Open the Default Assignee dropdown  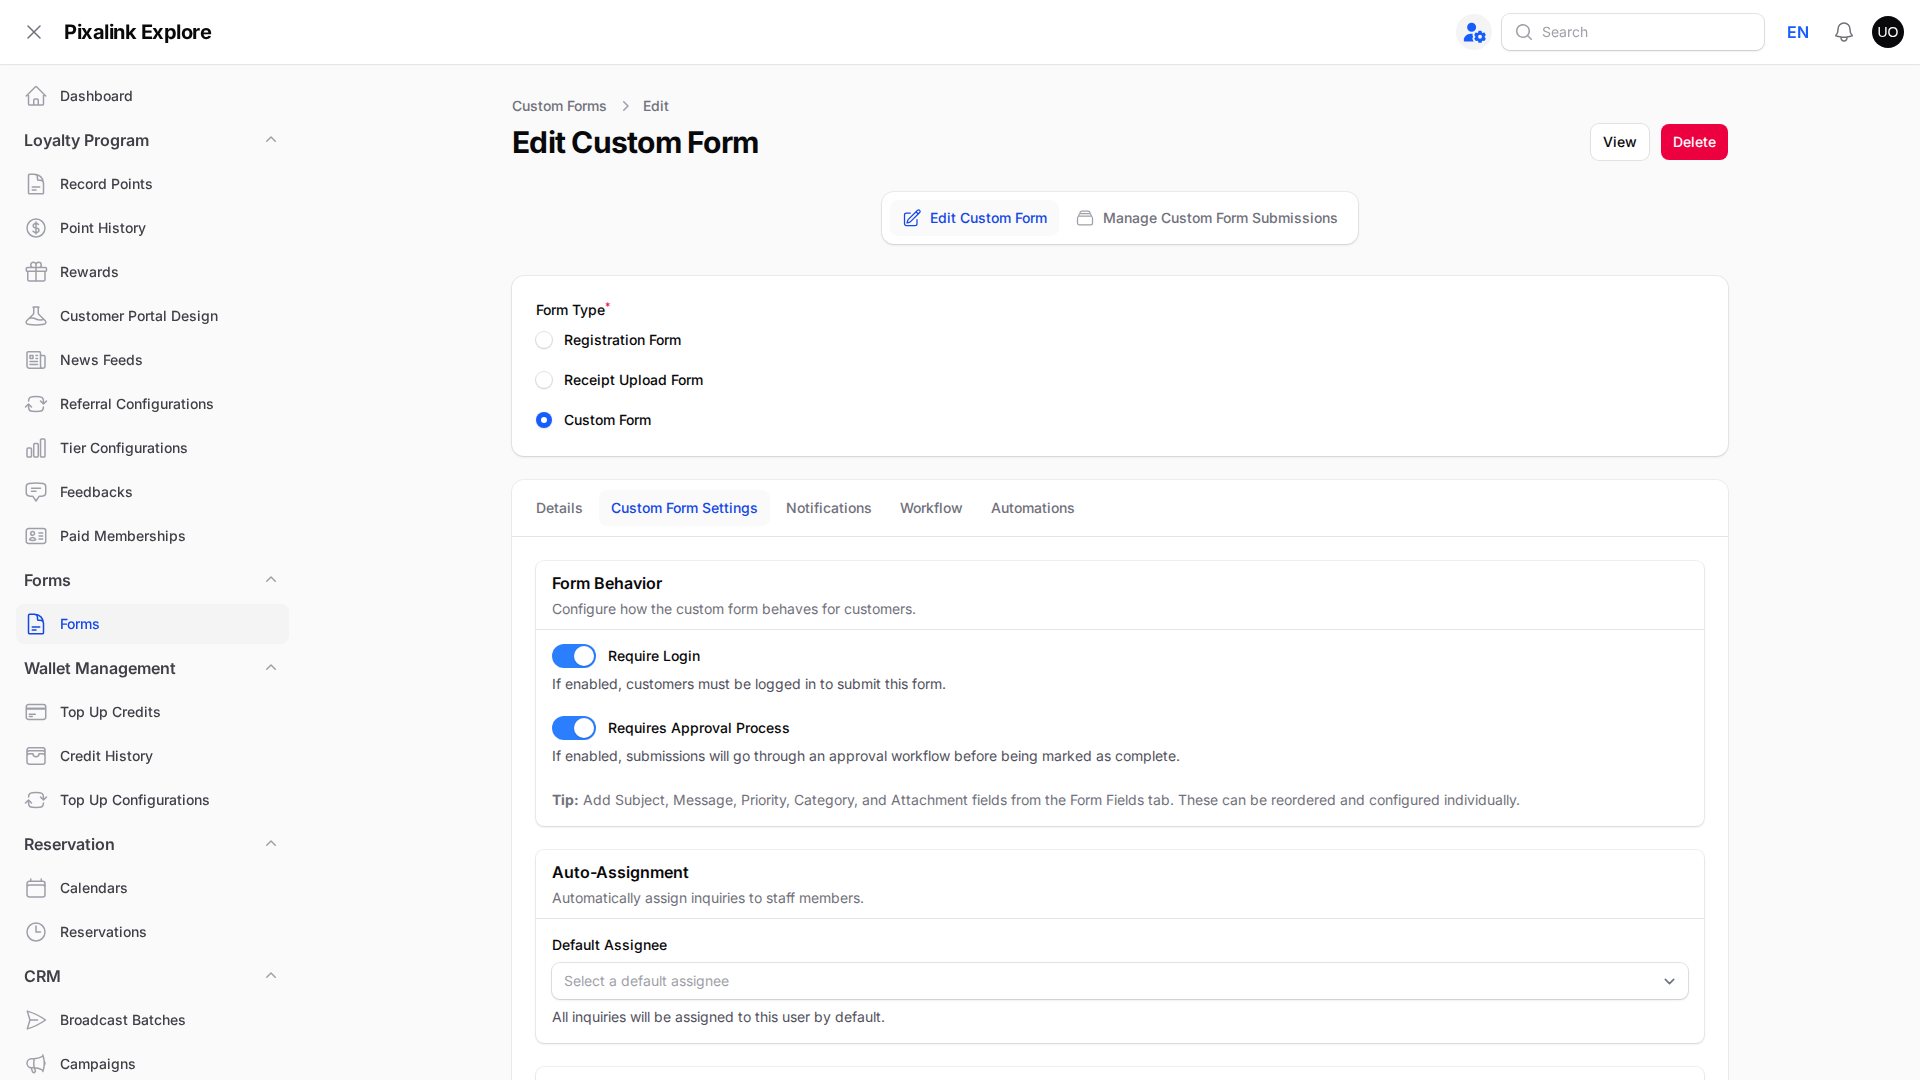click(x=1120, y=981)
